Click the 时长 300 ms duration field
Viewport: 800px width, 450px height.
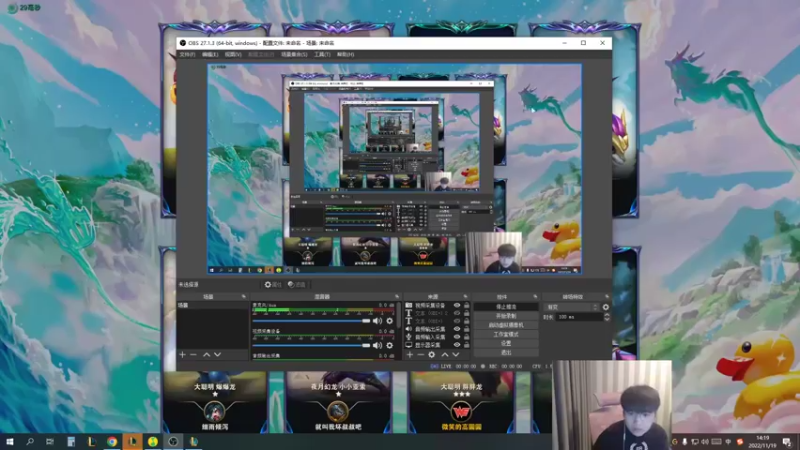(580, 317)
